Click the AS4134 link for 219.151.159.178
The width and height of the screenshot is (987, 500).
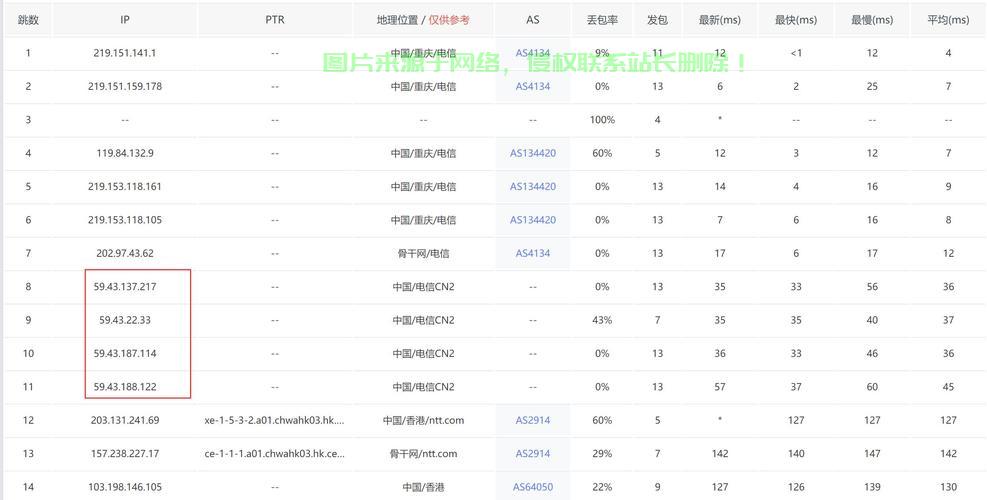pos(533,87)
